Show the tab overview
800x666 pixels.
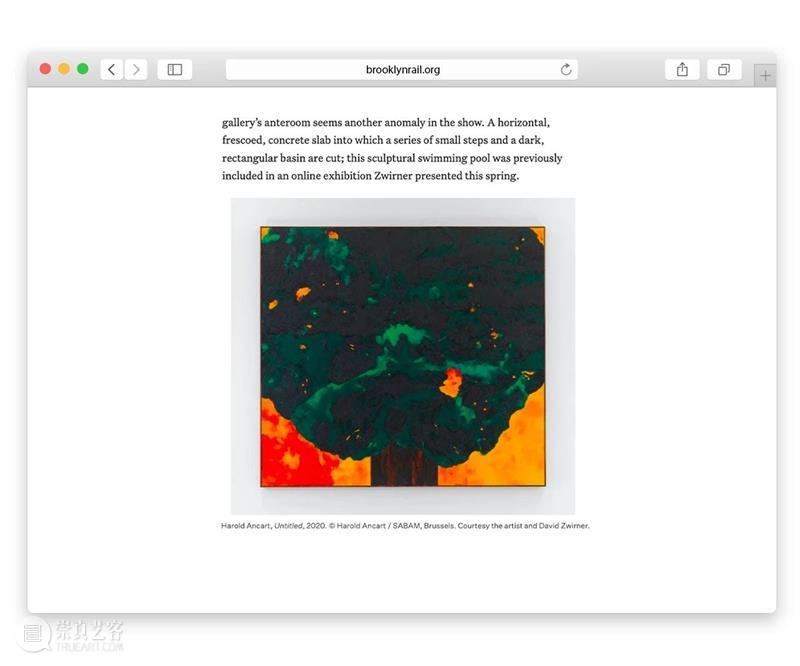coord(724,69)
